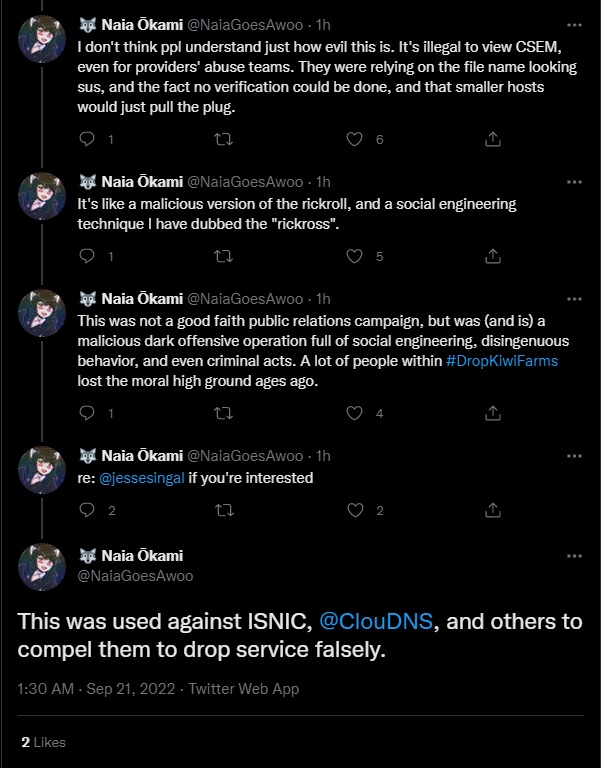Retweet the CSEM abuse teams tweet
Image resolution: width=601 pixels, height=768 pixels.
pos(223,139)
